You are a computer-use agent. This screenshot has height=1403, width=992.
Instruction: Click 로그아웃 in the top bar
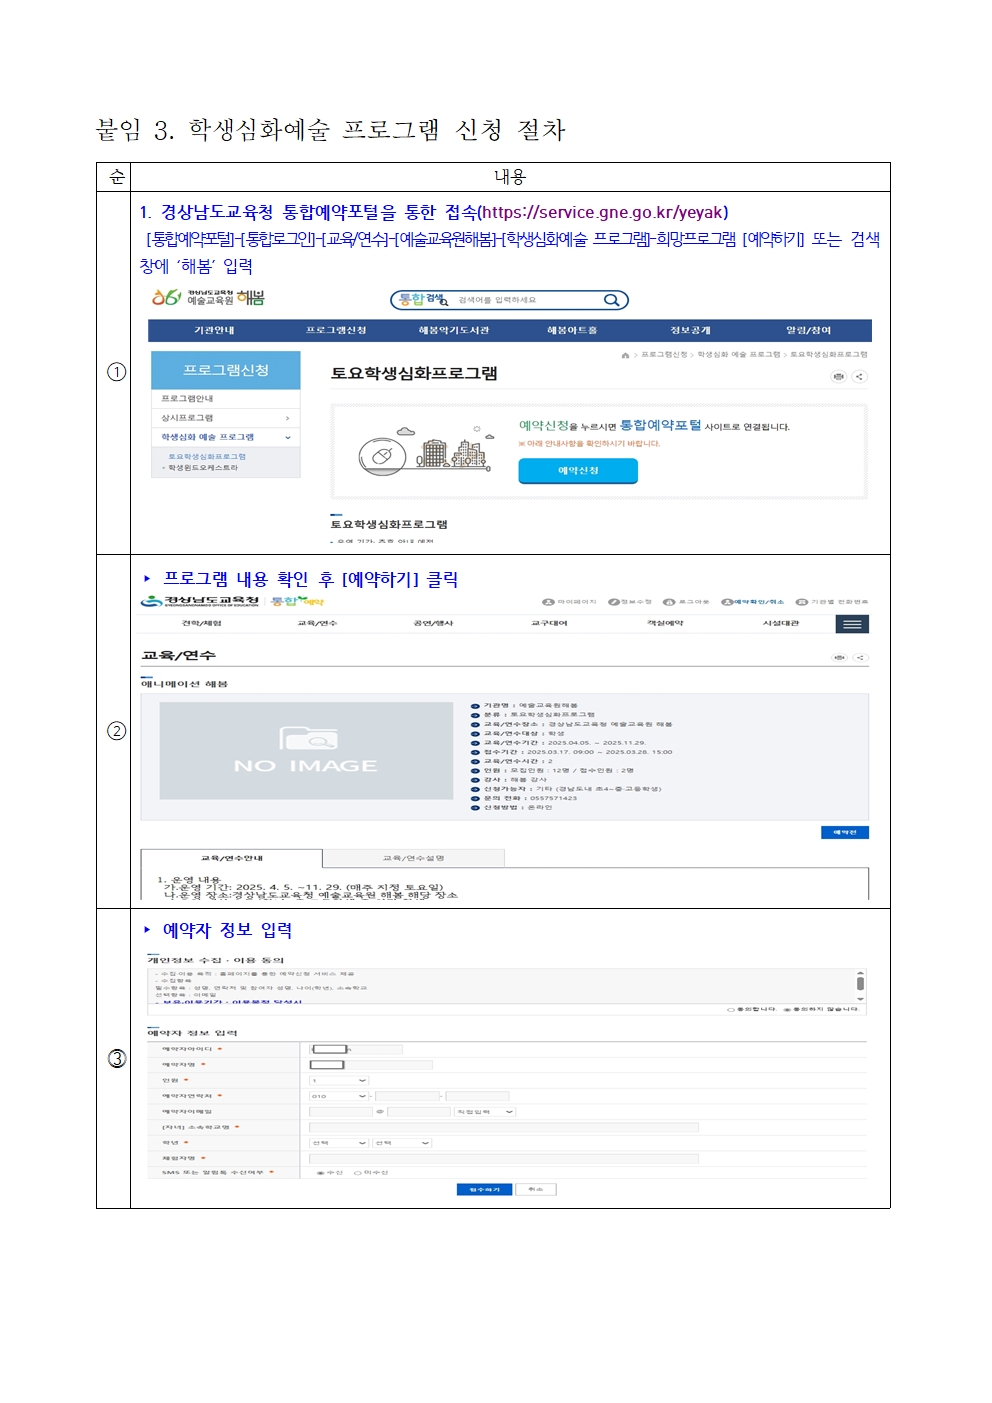[686, 602]
